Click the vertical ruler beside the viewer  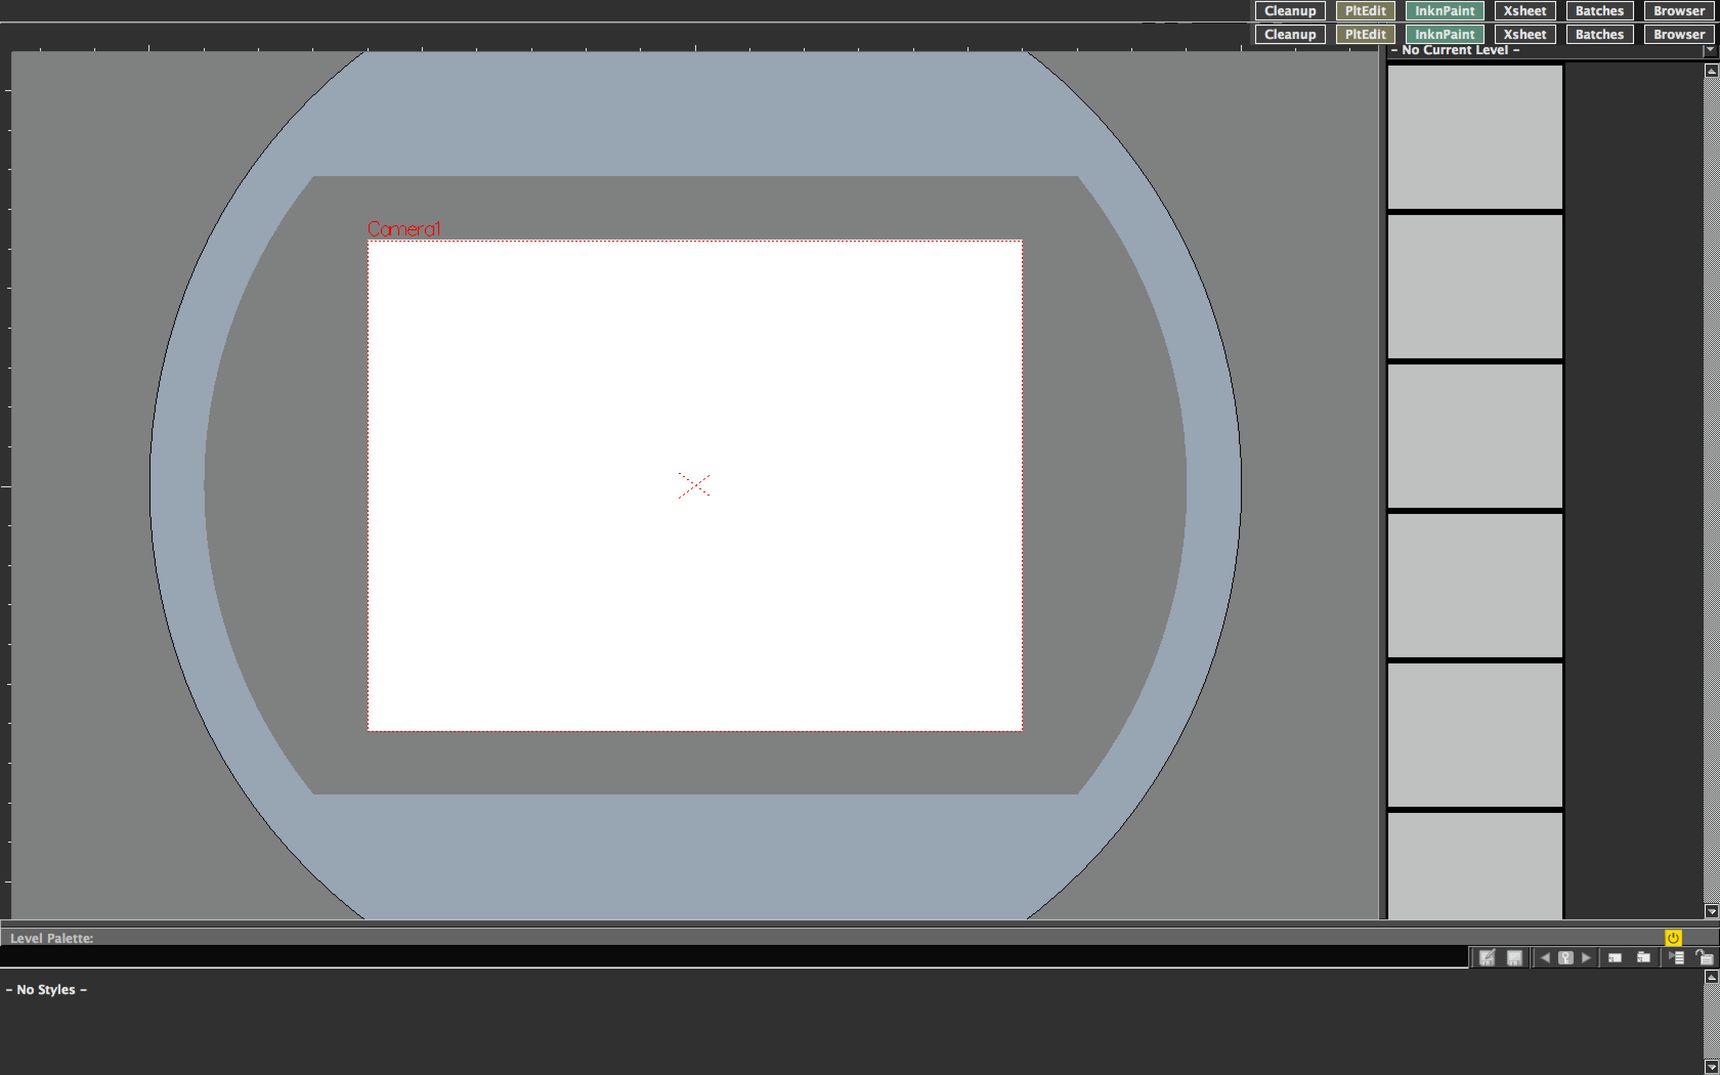[6, 485]
